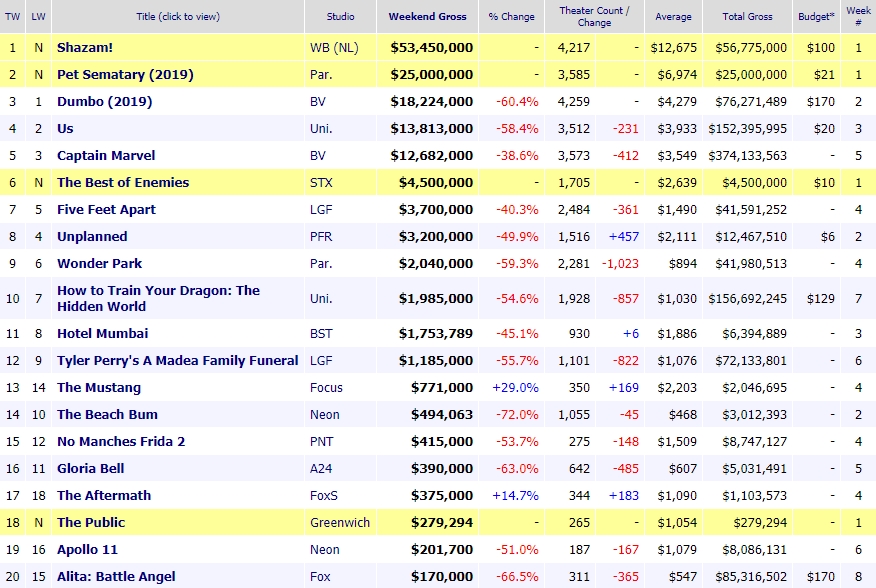Viewport: 876px width, 588px height.
Task: Open the WB (NL) studio link
Action: [x=334, y=48]
